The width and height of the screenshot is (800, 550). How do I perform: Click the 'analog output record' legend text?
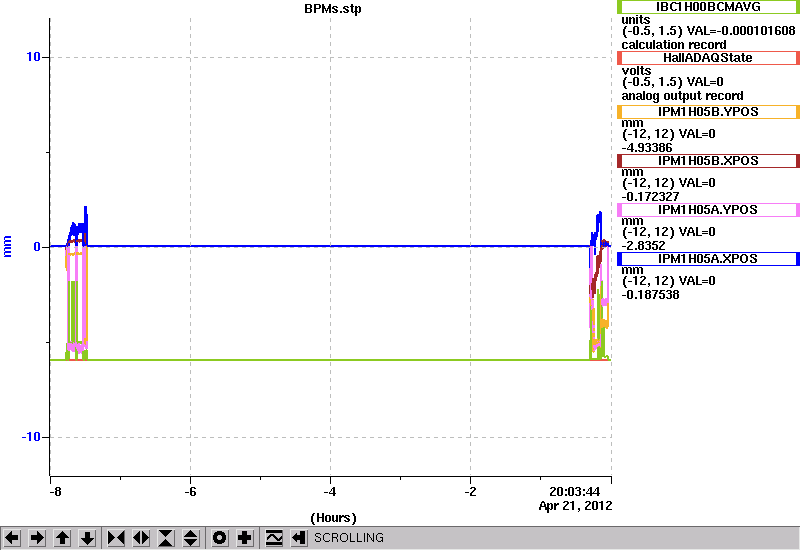pos(682,96)
